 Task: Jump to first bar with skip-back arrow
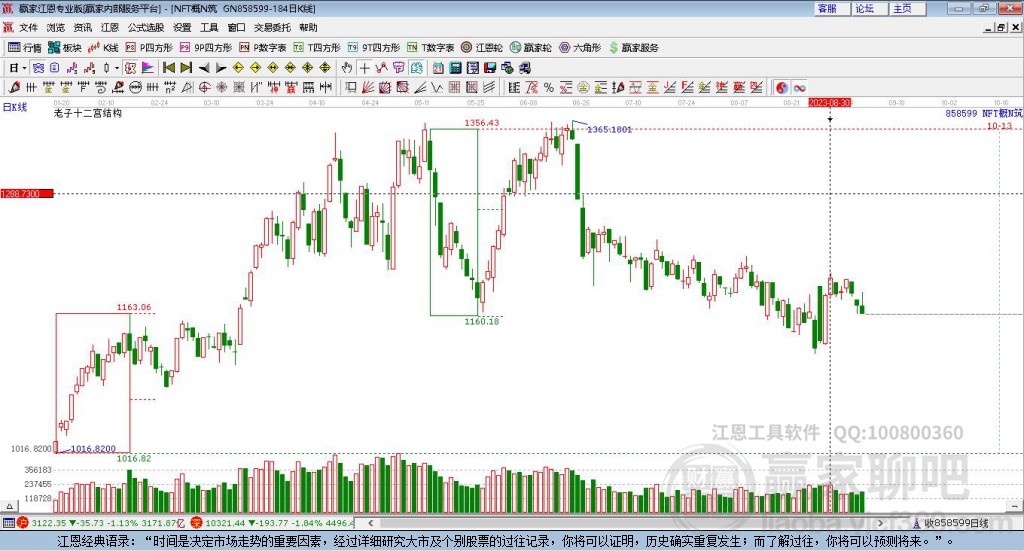(x=168, y=68)
